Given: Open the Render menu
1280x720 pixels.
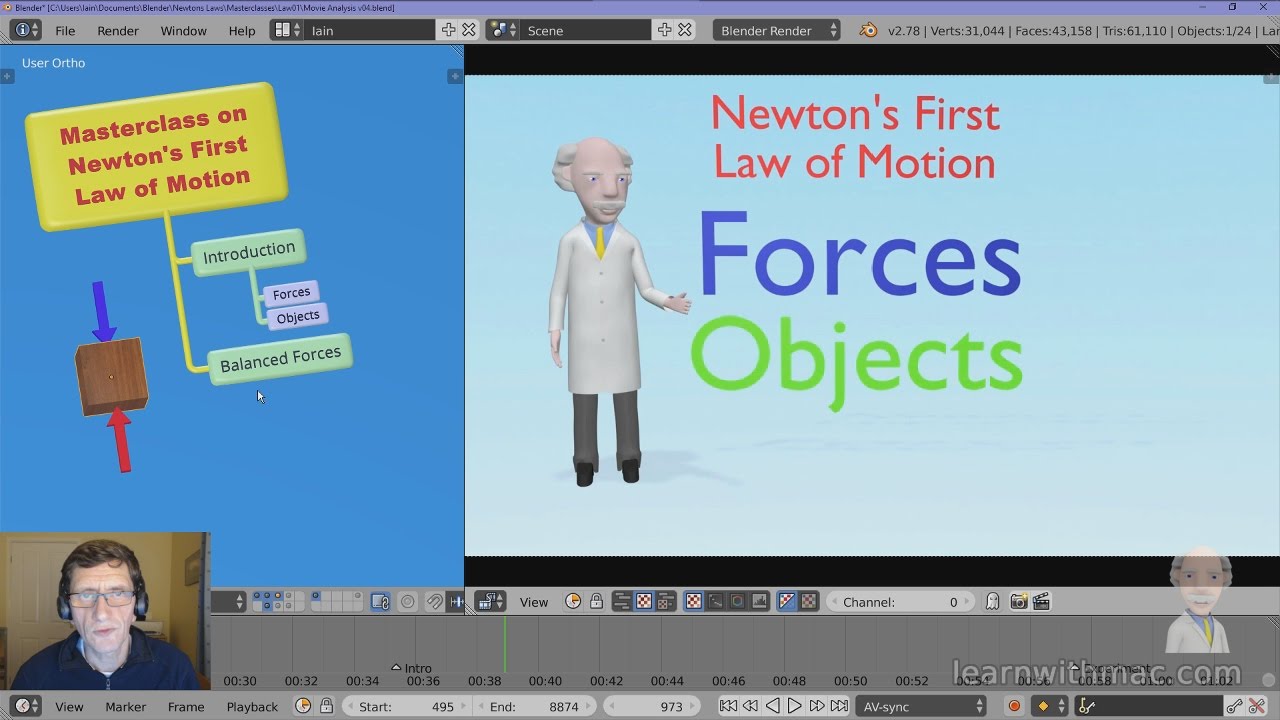Looking at the screenshot, I should pyautogui.click(x=118, y=31).
